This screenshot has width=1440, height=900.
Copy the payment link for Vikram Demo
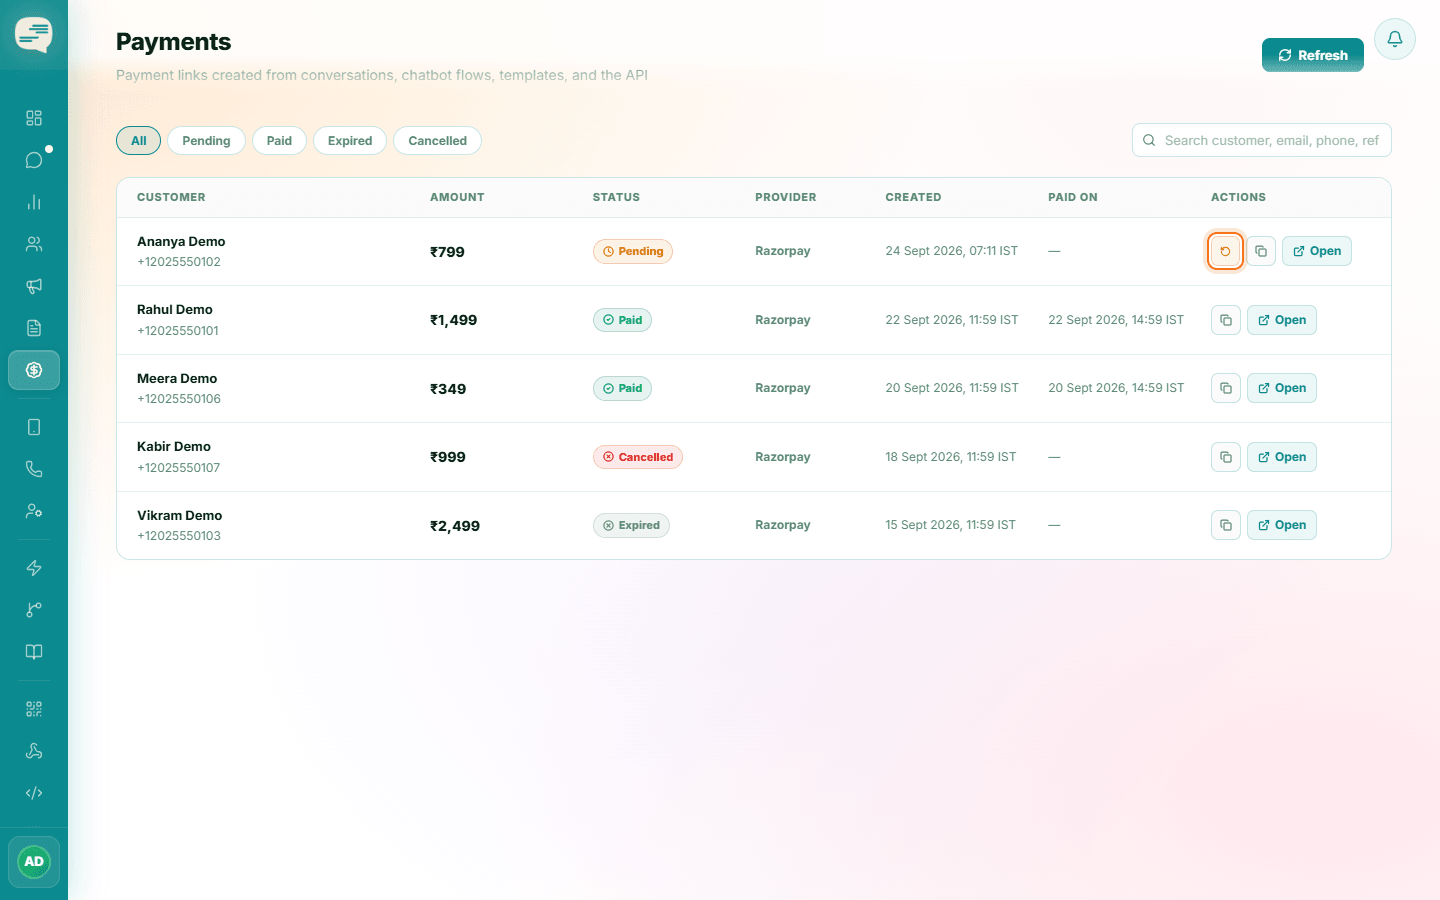(x=1226, y=525)
